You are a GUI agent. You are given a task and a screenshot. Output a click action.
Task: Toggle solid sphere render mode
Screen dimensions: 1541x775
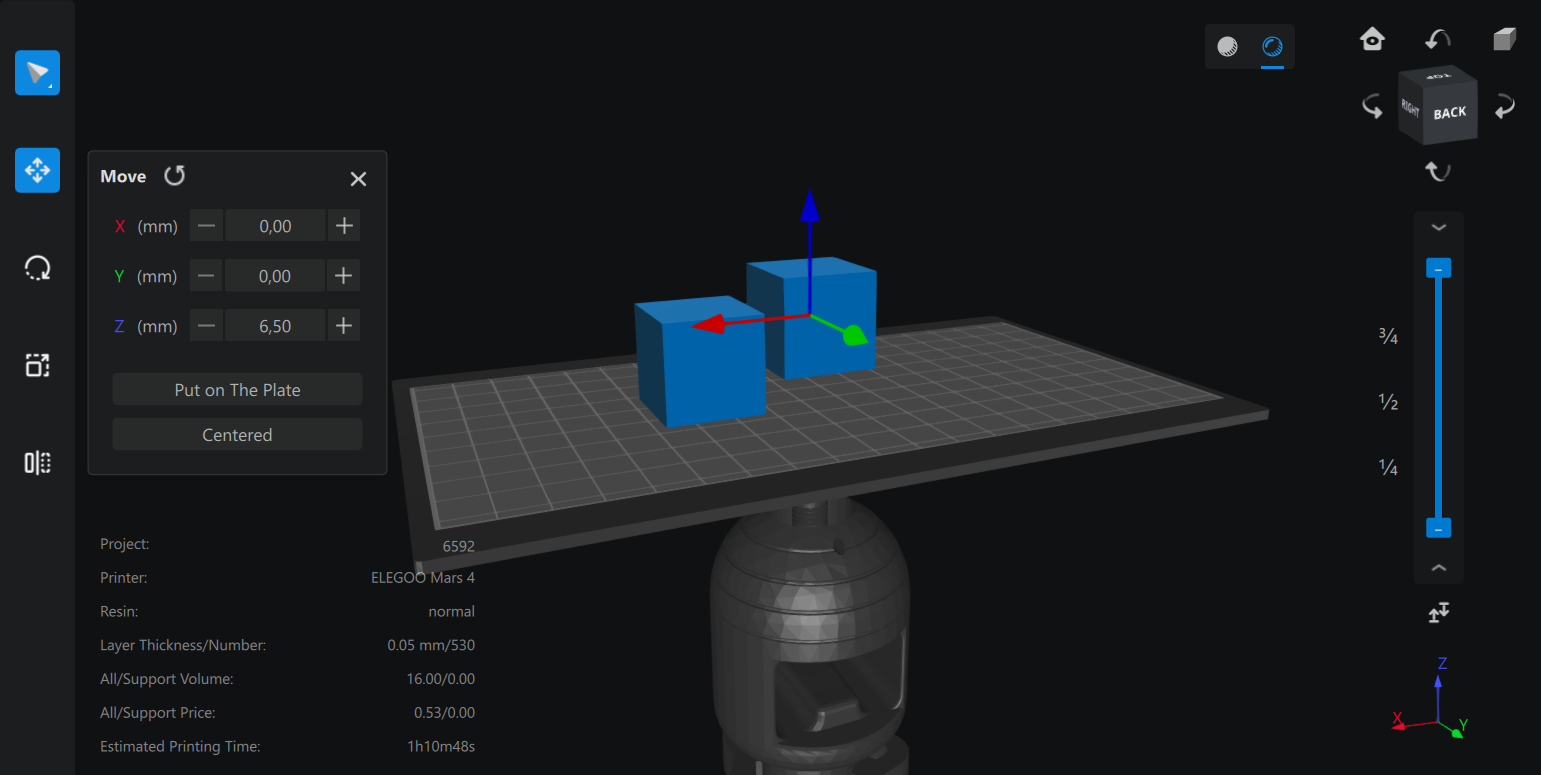[1227, 47]
